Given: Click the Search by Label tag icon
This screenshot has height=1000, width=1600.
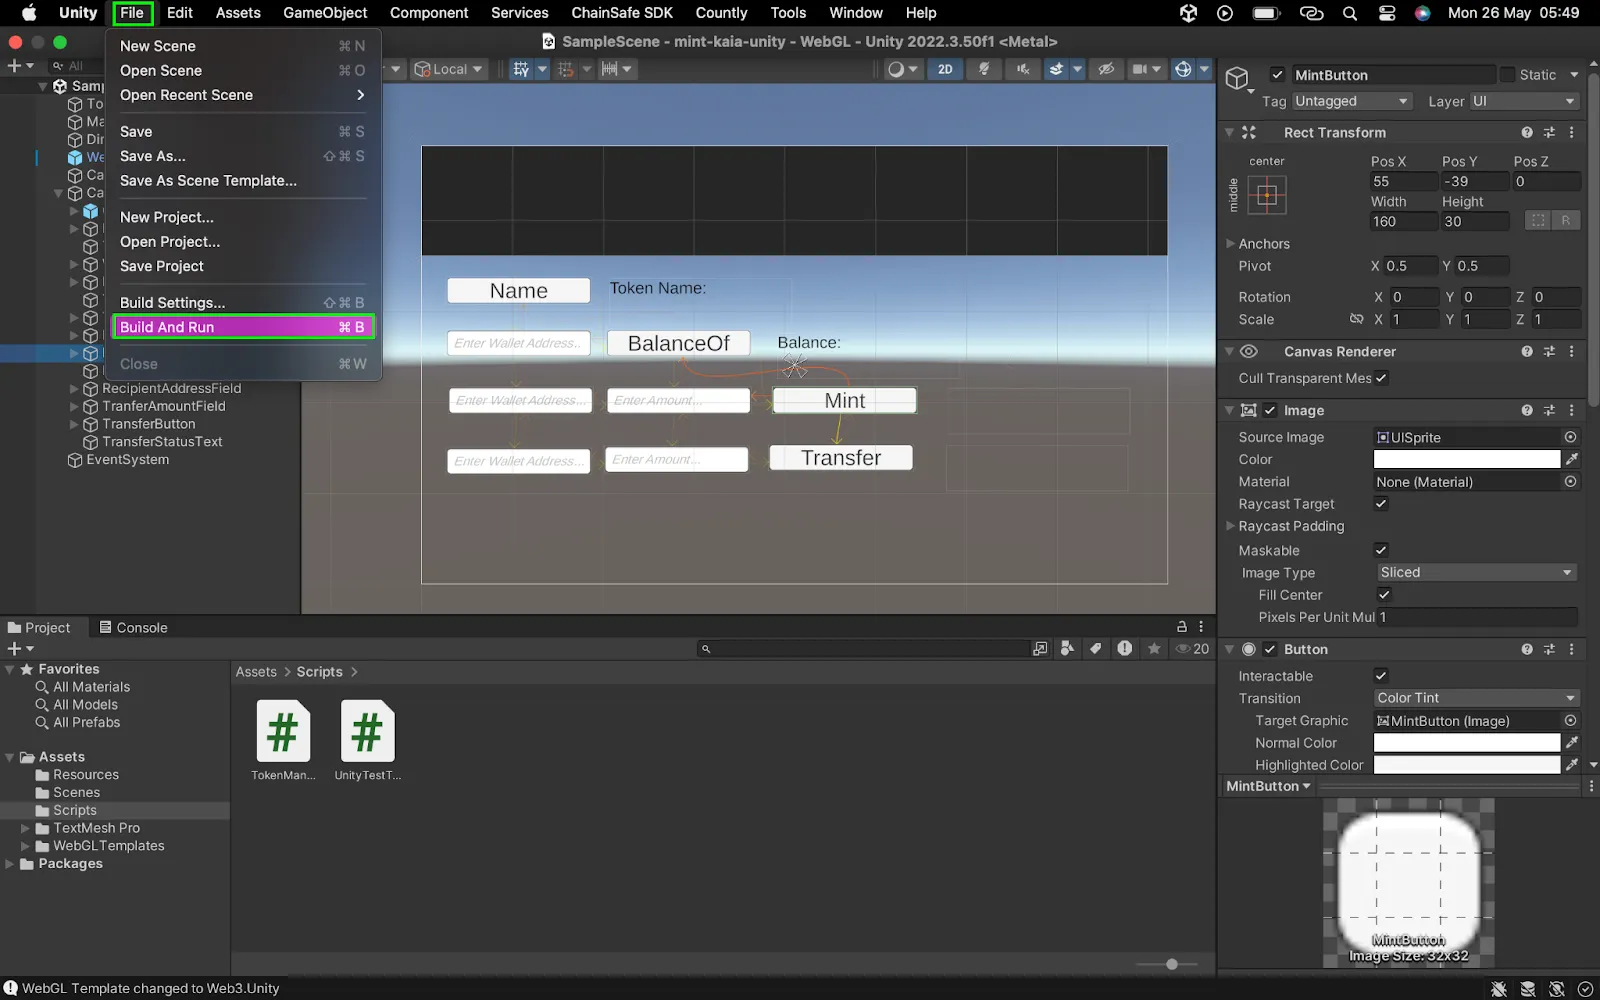Looking at the screenshot, I should click(1096, 649).
